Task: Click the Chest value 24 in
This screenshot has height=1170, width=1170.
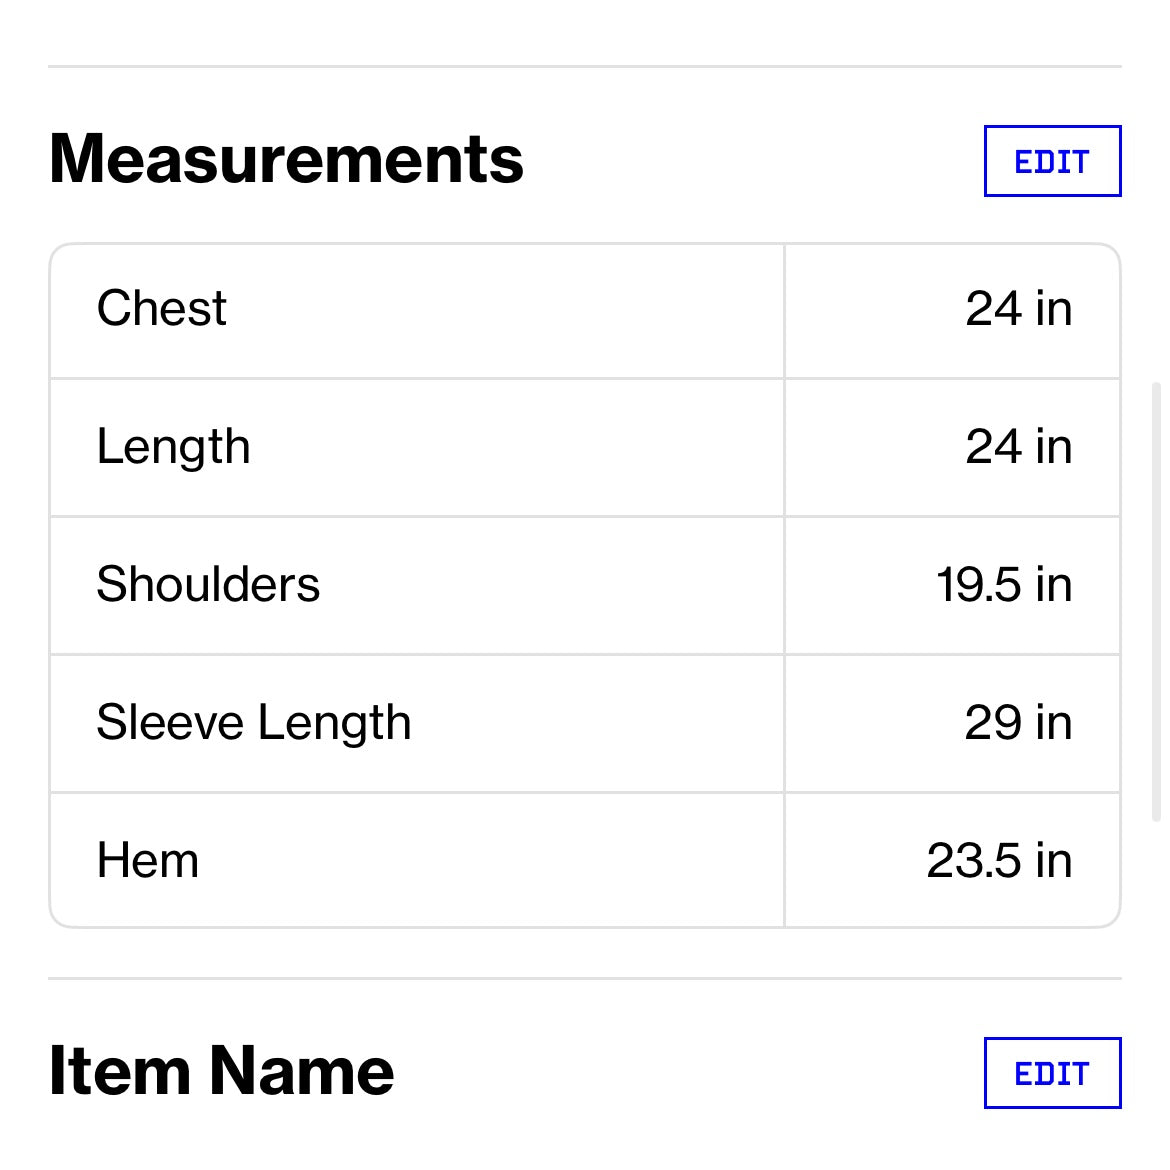Action: pyautogui.click(x=1018, y=308)
